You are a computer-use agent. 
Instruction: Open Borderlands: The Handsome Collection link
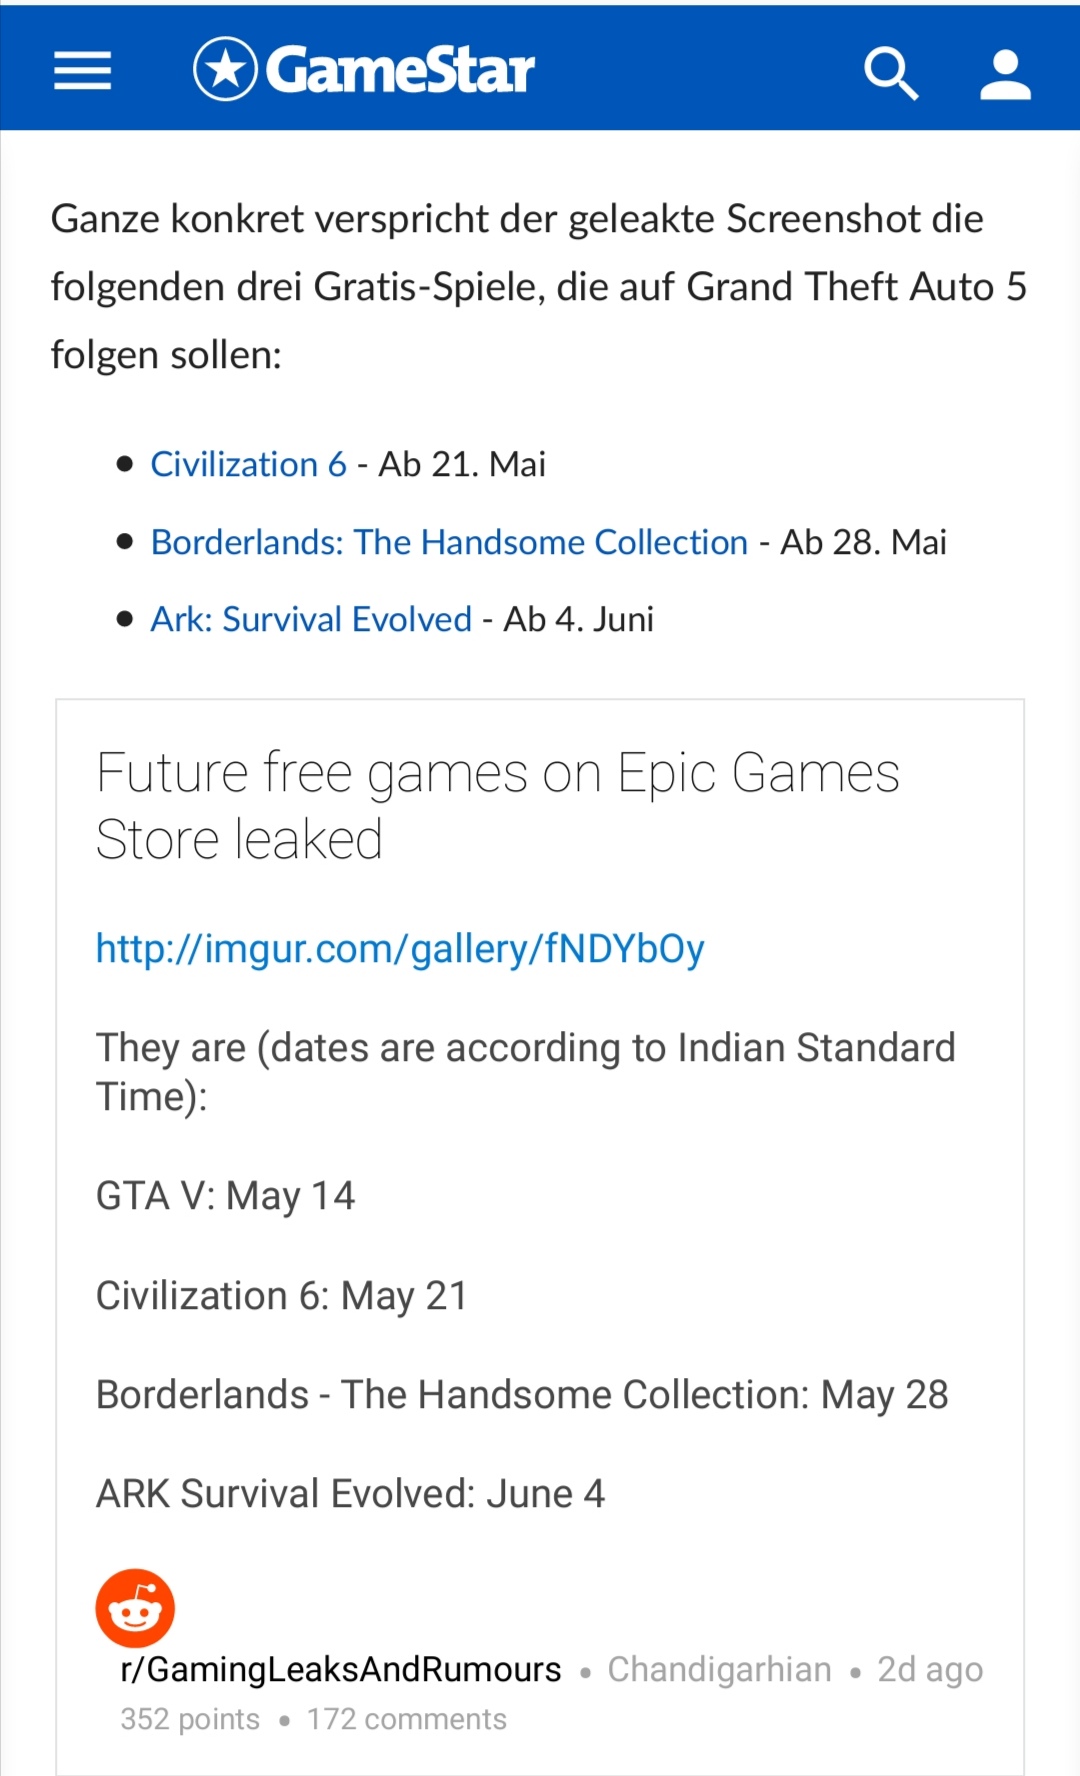pos(449,542)
